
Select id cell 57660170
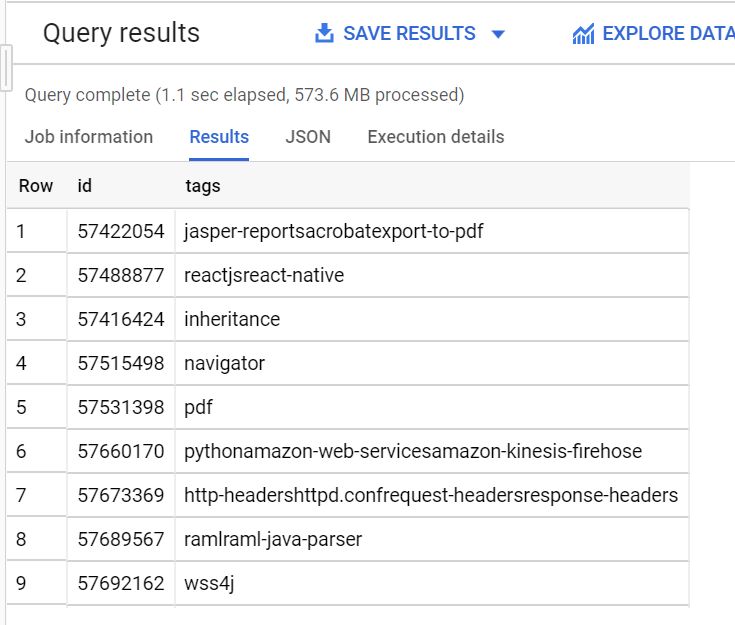[x=121, y=452]
